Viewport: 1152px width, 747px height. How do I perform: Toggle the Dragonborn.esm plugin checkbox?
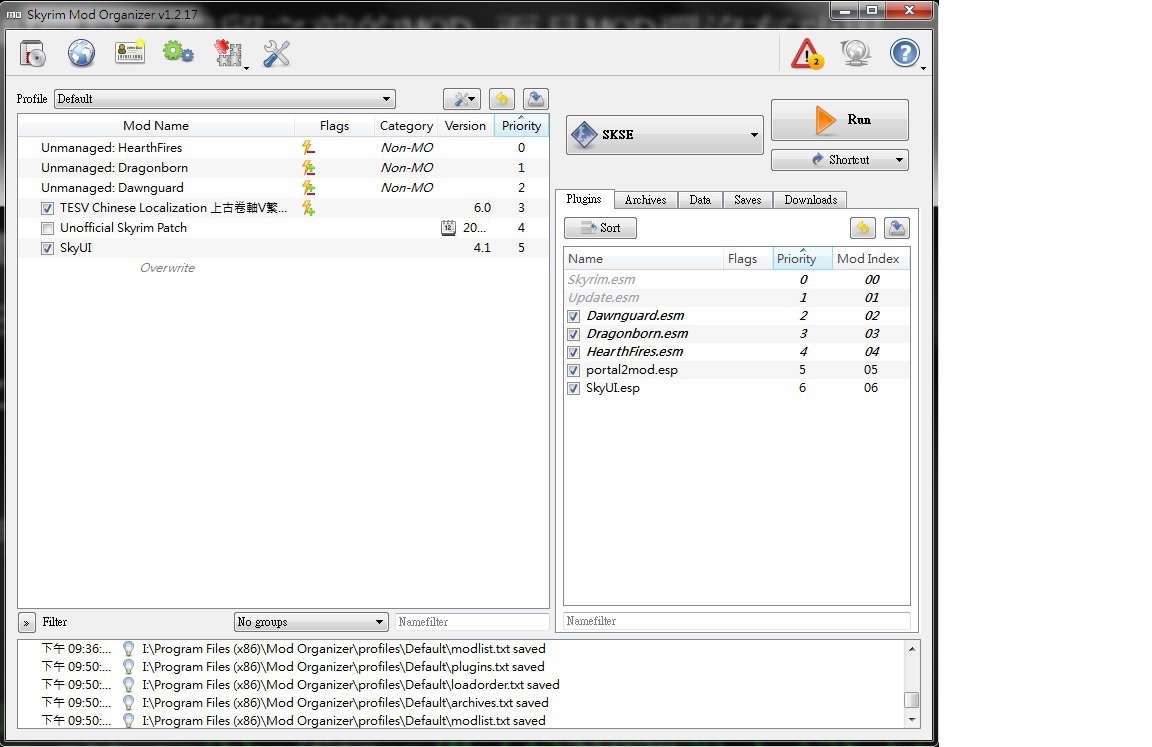click(x=574, y=334)
